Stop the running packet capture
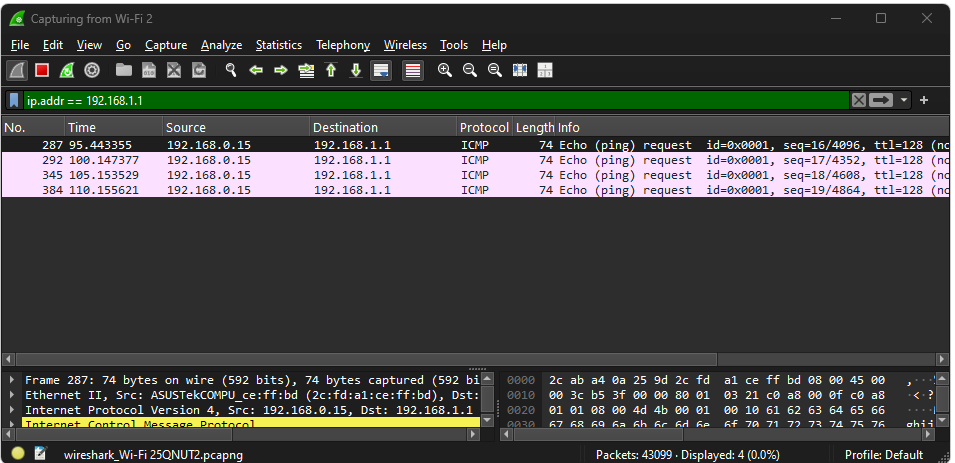 pyautogui.click(x=42, y=70)
